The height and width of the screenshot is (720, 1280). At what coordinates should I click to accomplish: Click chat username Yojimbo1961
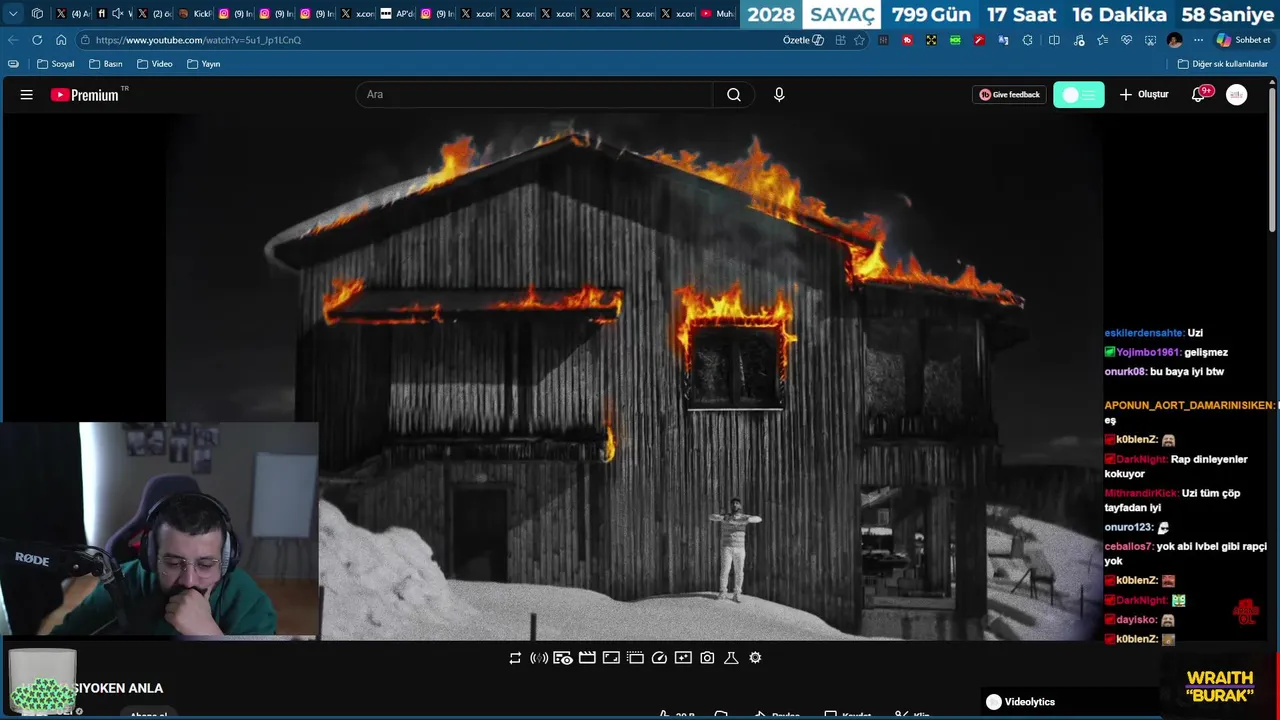(x=1148, y=352)
